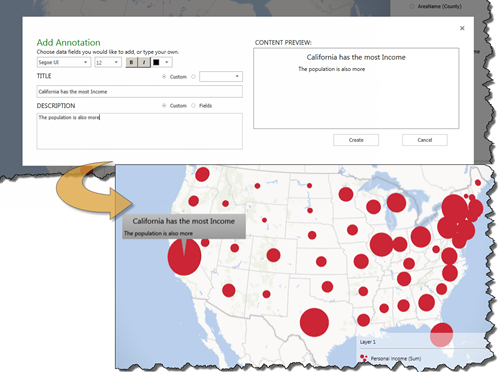Click the Personal Income legend icon

point(364,358)
